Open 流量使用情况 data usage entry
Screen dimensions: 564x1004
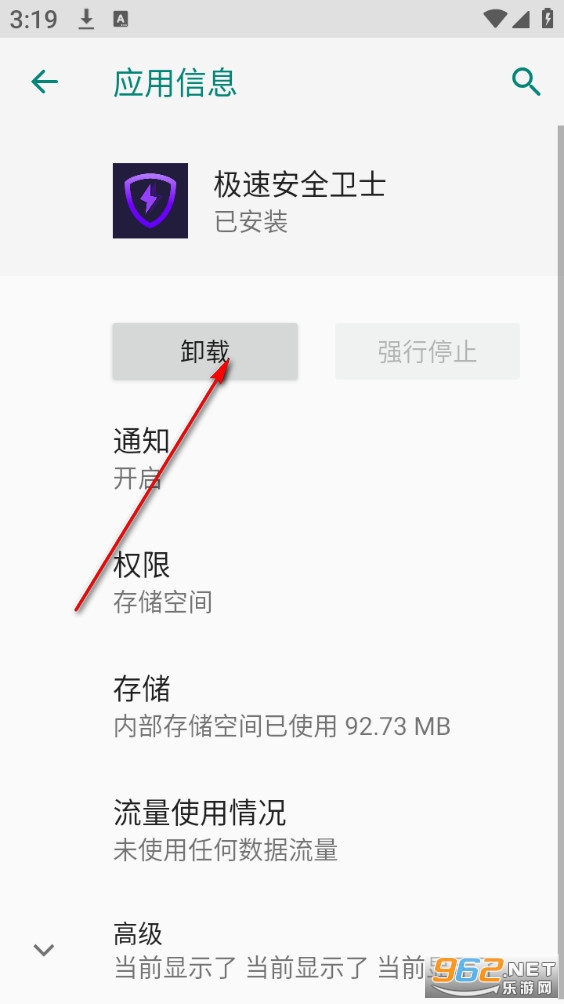(282, 830)
